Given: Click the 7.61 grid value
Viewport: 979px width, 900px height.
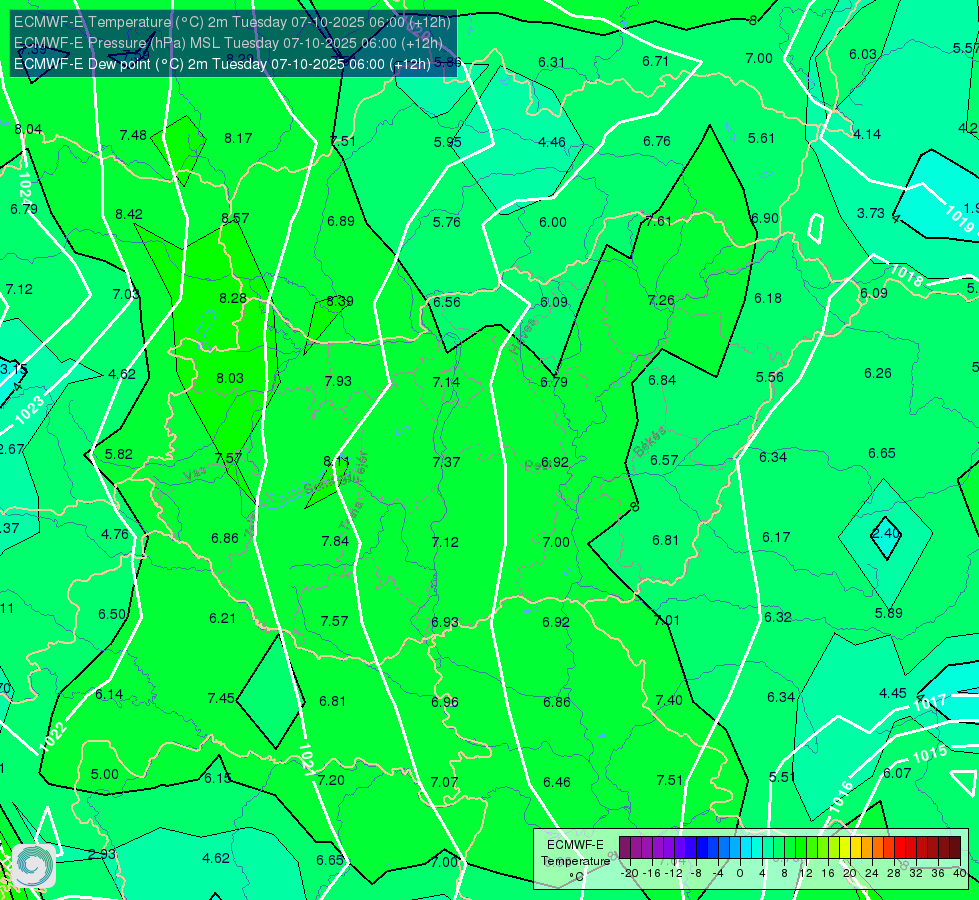Looking at the screenshot, I should tap(659, 221).
